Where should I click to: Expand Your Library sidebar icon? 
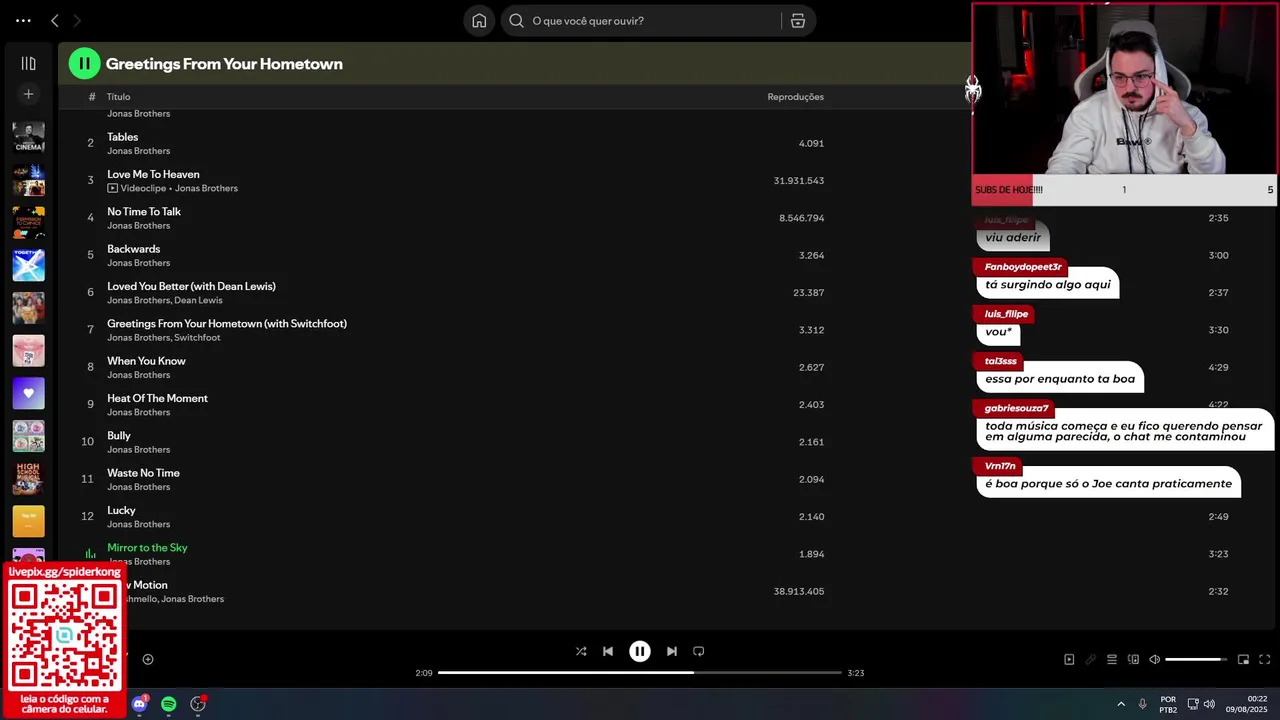[28, 63]
